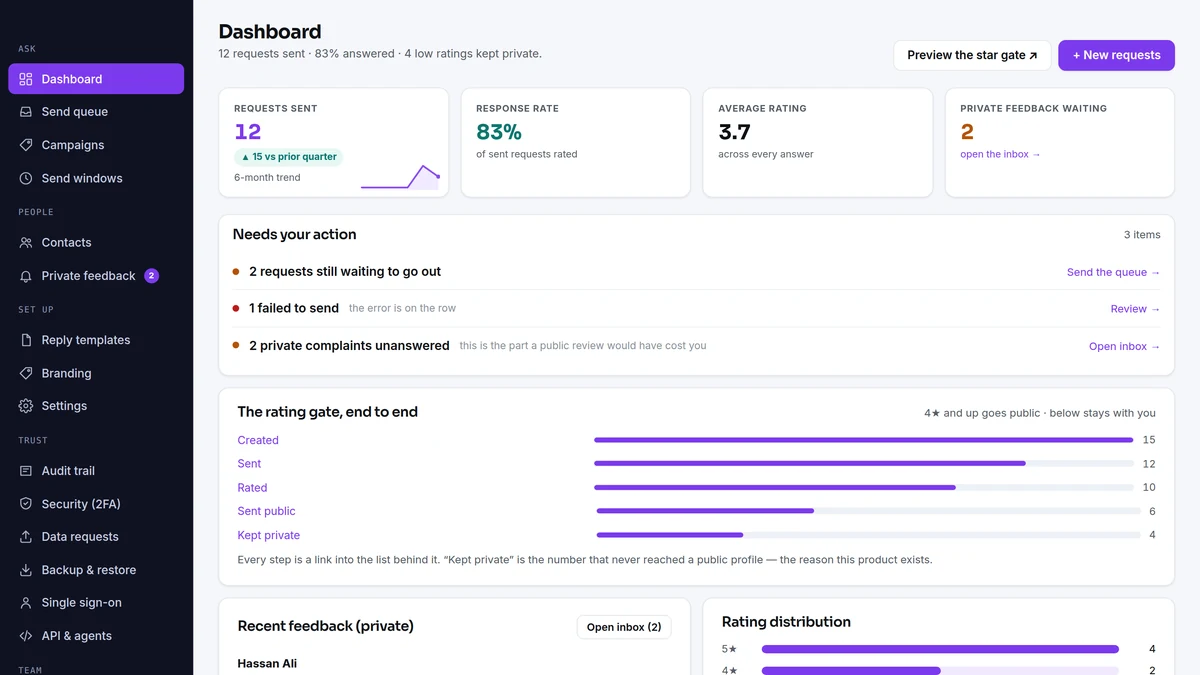Select Send windows in sidebar
The image size is (1200, 675).
tap(96, 178)
